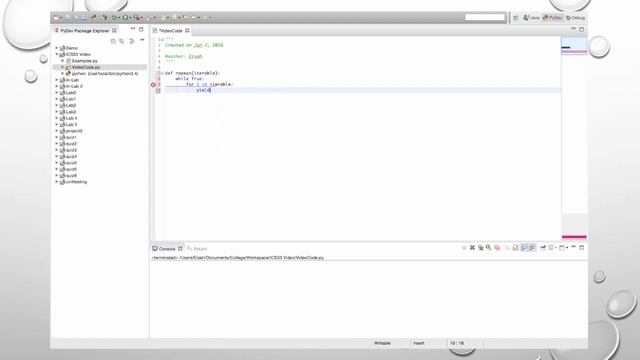Viewport: 640px width, 360px height.
Task: Toggle Scroll Lock in console toolbar
Action: point(516,248)
